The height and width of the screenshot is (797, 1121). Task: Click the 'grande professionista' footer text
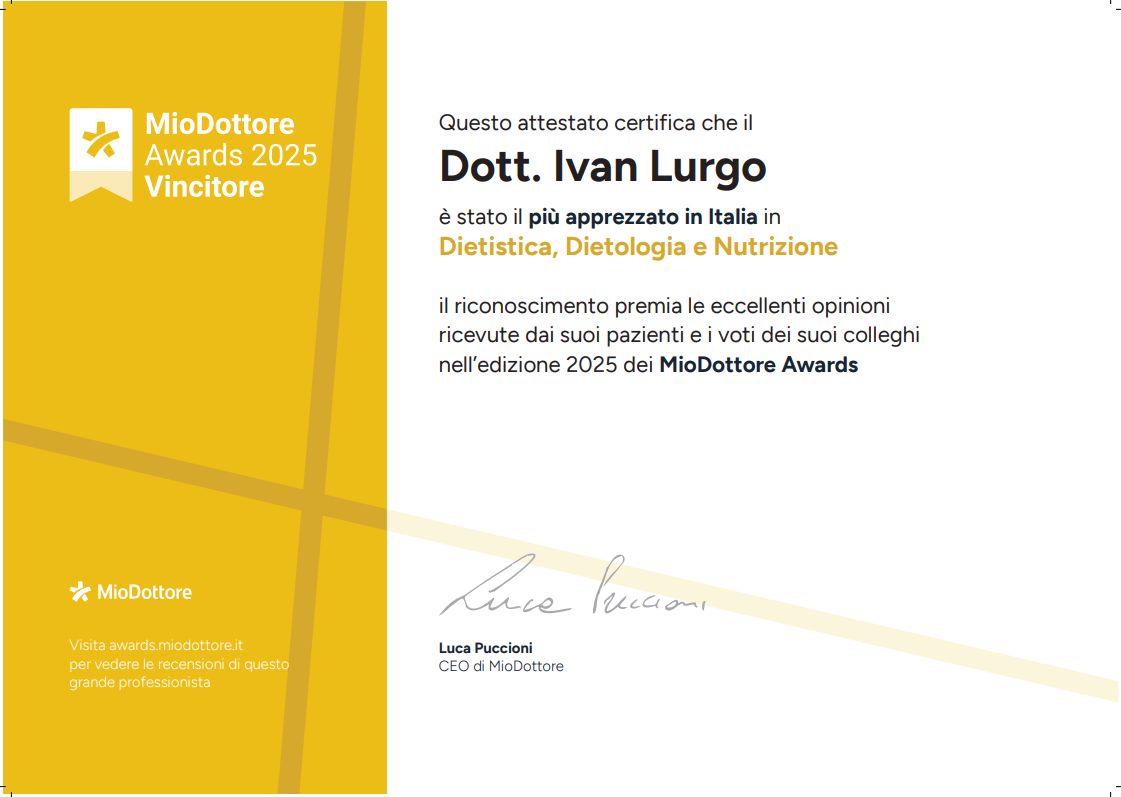click(139, 682)
